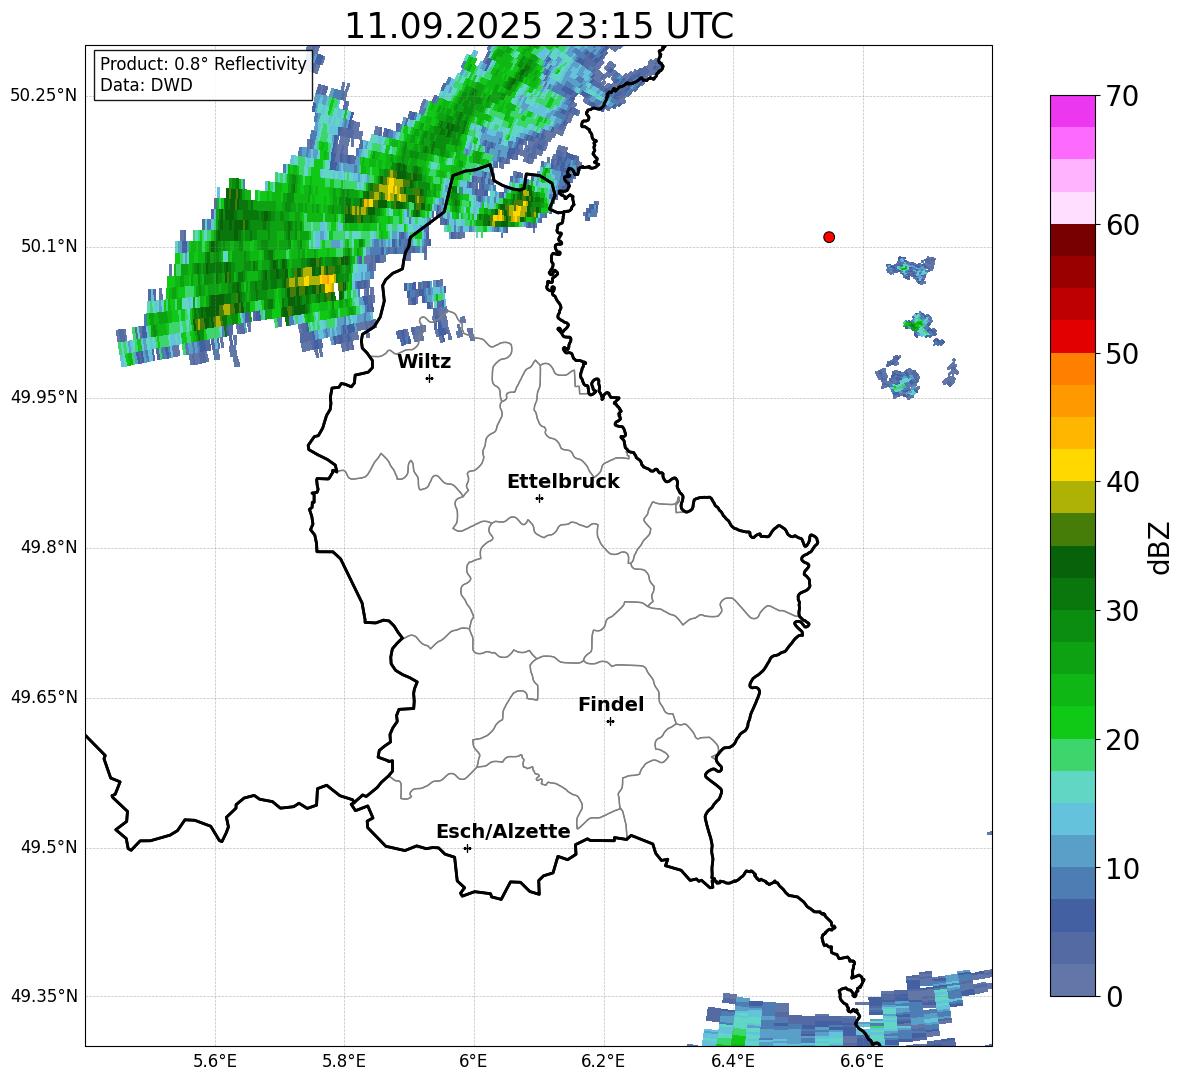Screen dimensions: 1184x1081
Task: Click the Esch/Alzette city label
Action: click(503, 831)
